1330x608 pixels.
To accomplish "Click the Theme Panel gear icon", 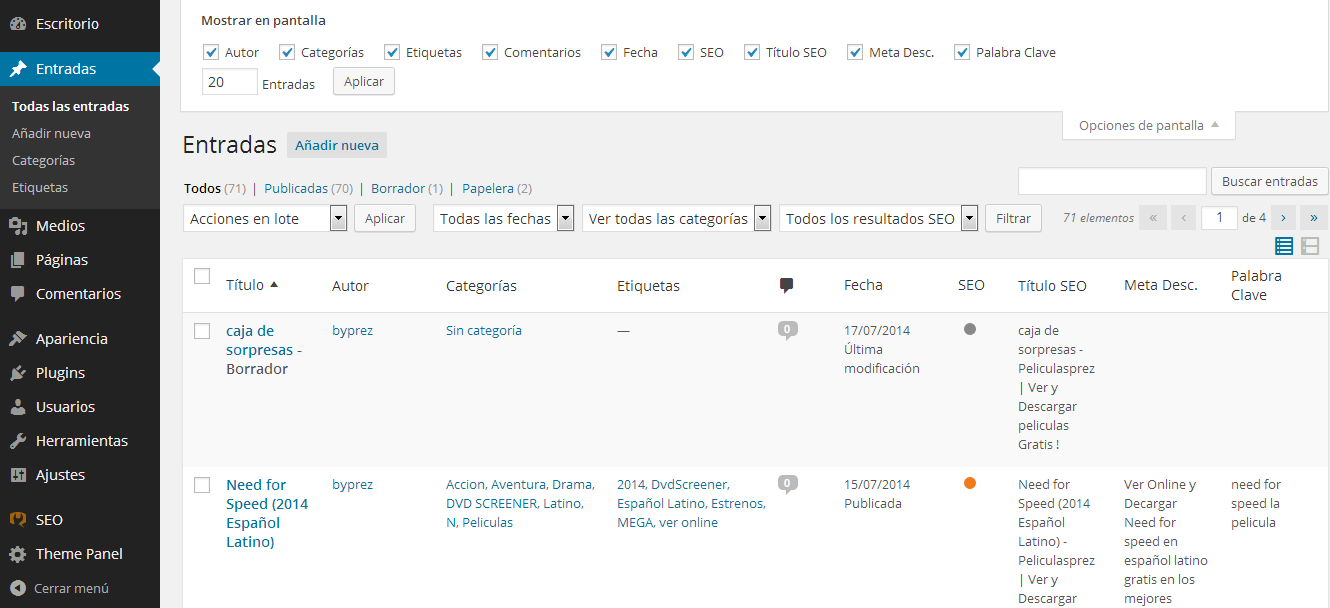I will click(18, 554).
